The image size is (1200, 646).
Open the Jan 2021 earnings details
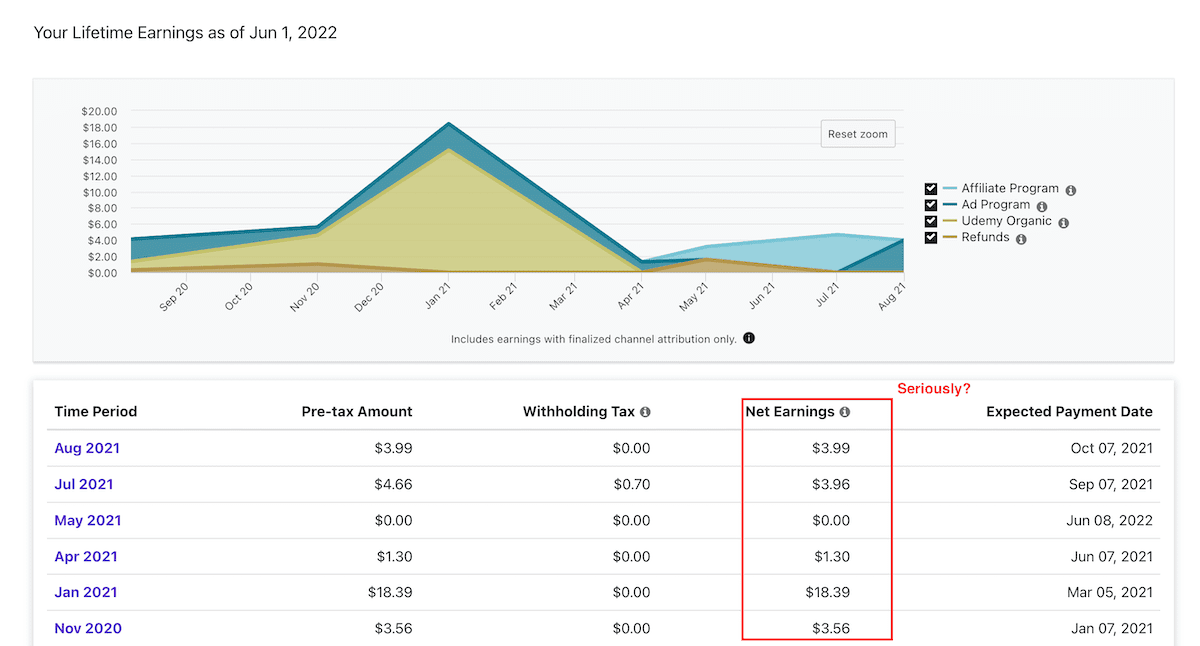pyautogui.click(x=85, y=592)
